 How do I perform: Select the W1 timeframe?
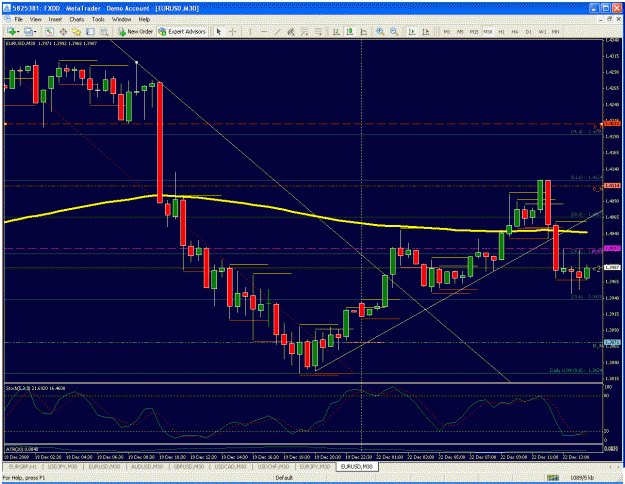pos(542,31)
